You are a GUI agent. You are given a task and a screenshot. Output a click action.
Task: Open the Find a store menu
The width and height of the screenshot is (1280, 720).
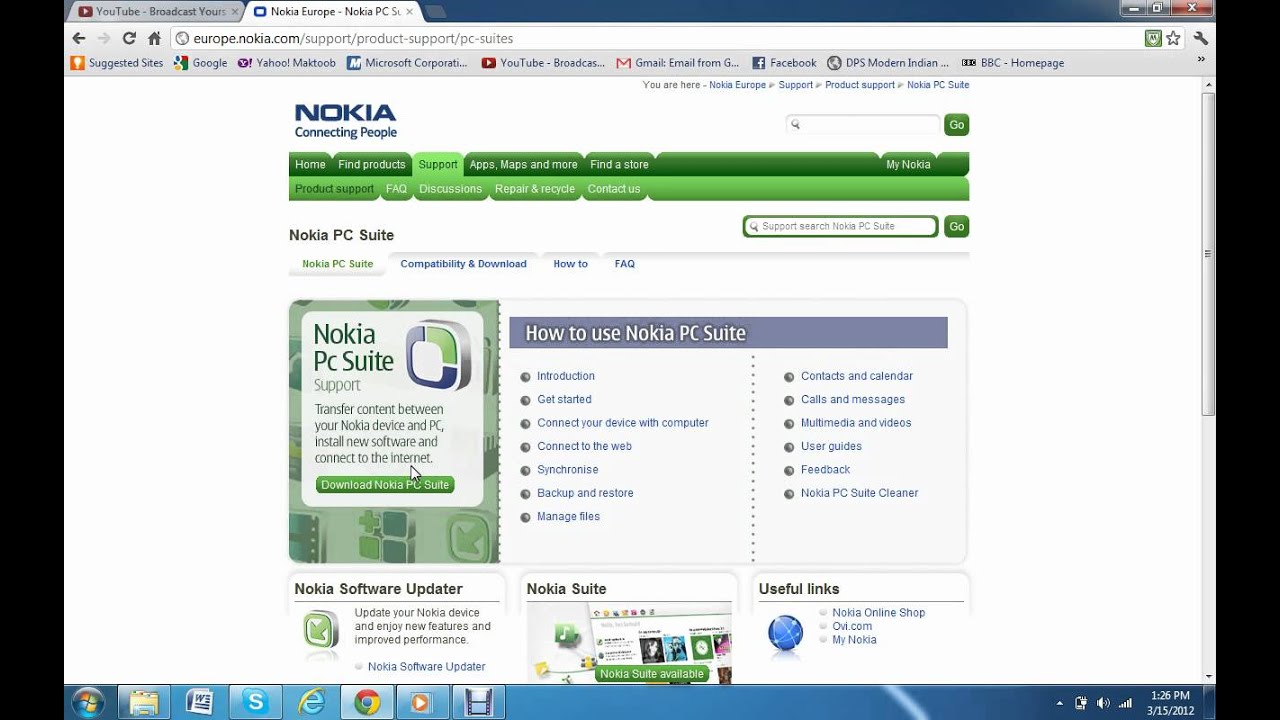pyautogui.click(x=619, y=164)
